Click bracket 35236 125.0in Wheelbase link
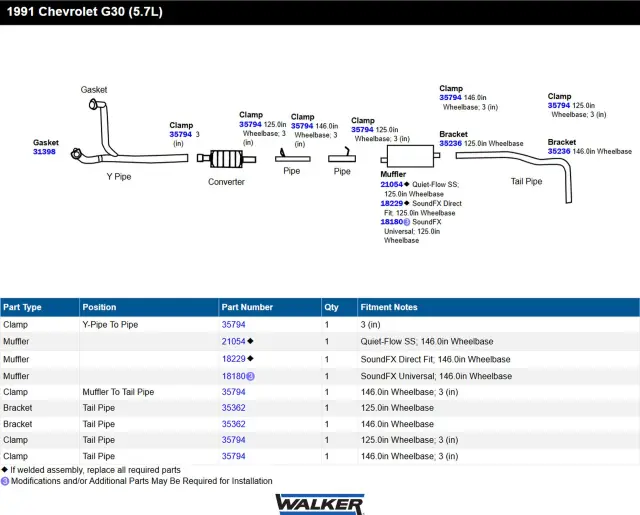 [x=451, y=143]
